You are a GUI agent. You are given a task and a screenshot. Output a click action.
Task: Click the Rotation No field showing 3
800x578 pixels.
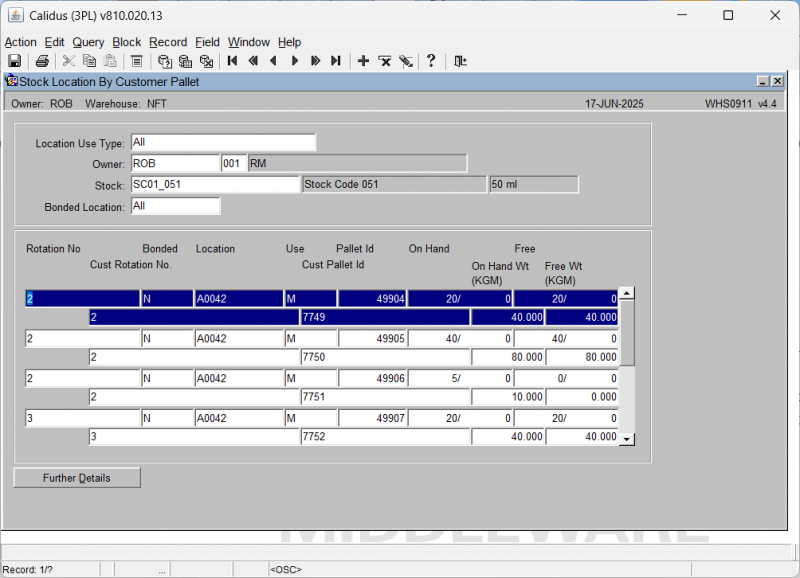[83, 418]
